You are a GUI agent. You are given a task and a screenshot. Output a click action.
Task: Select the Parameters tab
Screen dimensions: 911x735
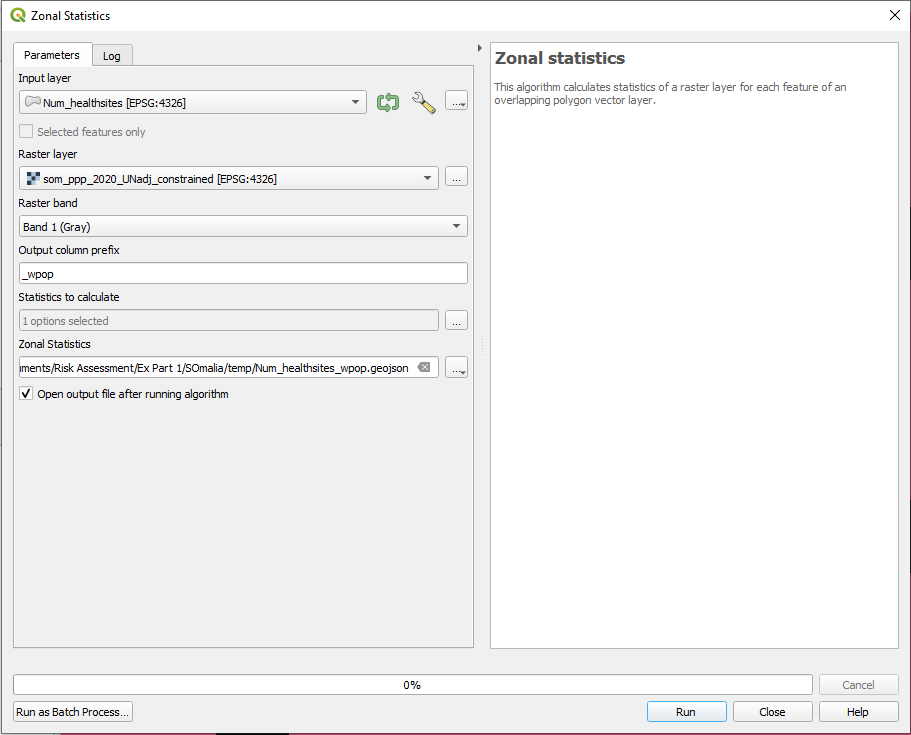(x=52, y=55)
